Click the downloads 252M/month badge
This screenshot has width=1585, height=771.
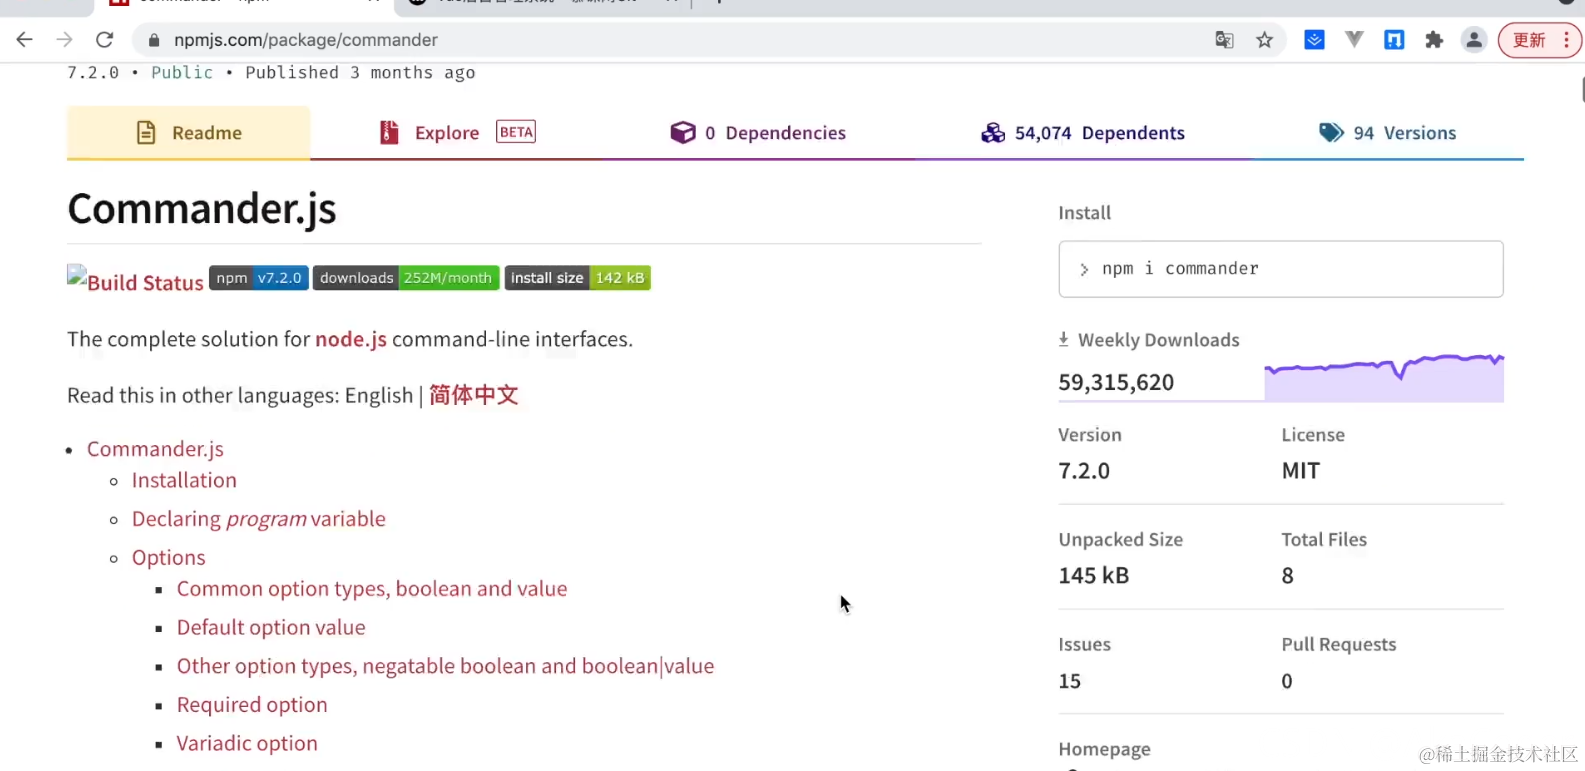pos(406,278)
